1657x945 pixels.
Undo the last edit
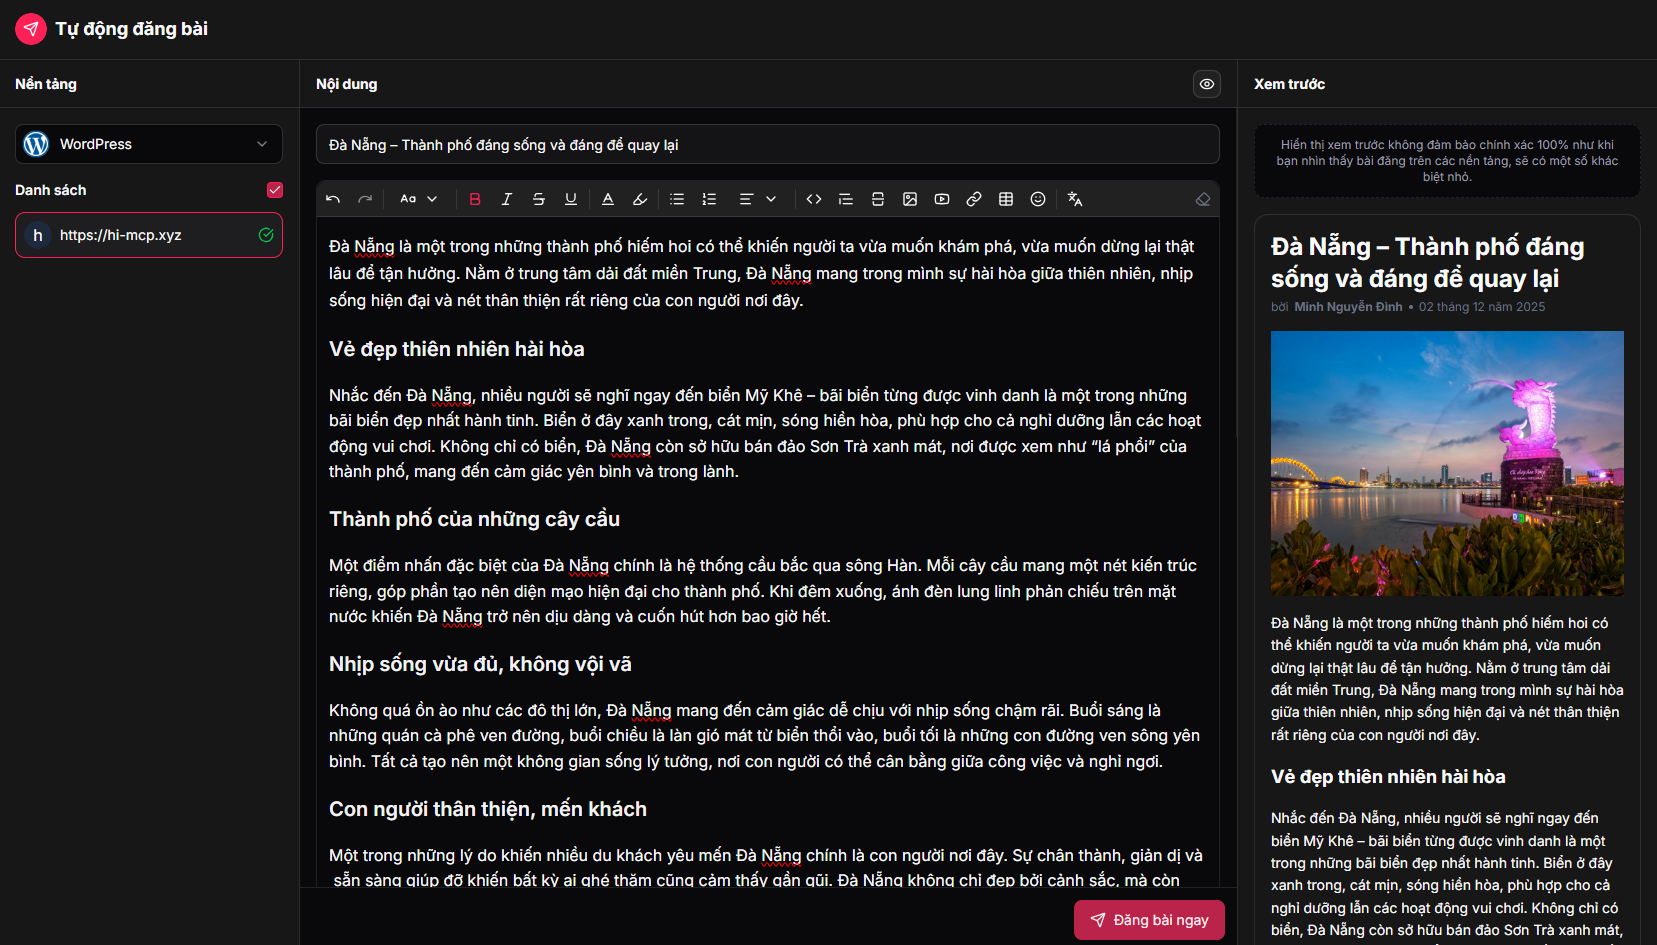(333, 199)
